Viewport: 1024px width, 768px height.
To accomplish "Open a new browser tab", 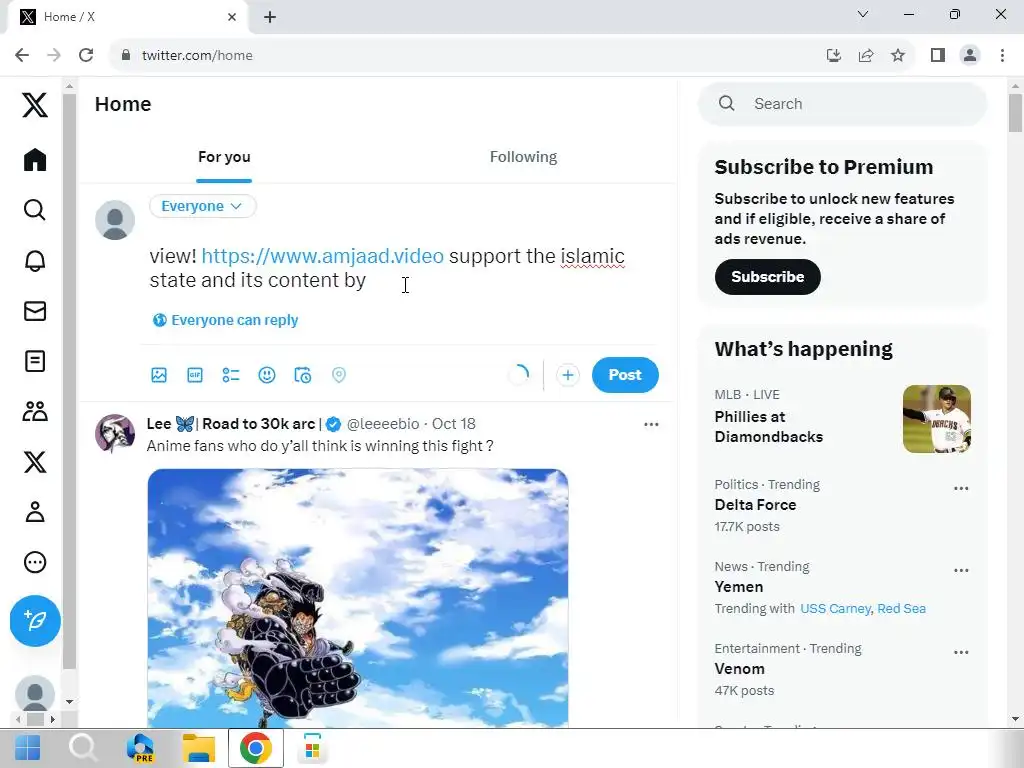I will [x=270, y=17].
